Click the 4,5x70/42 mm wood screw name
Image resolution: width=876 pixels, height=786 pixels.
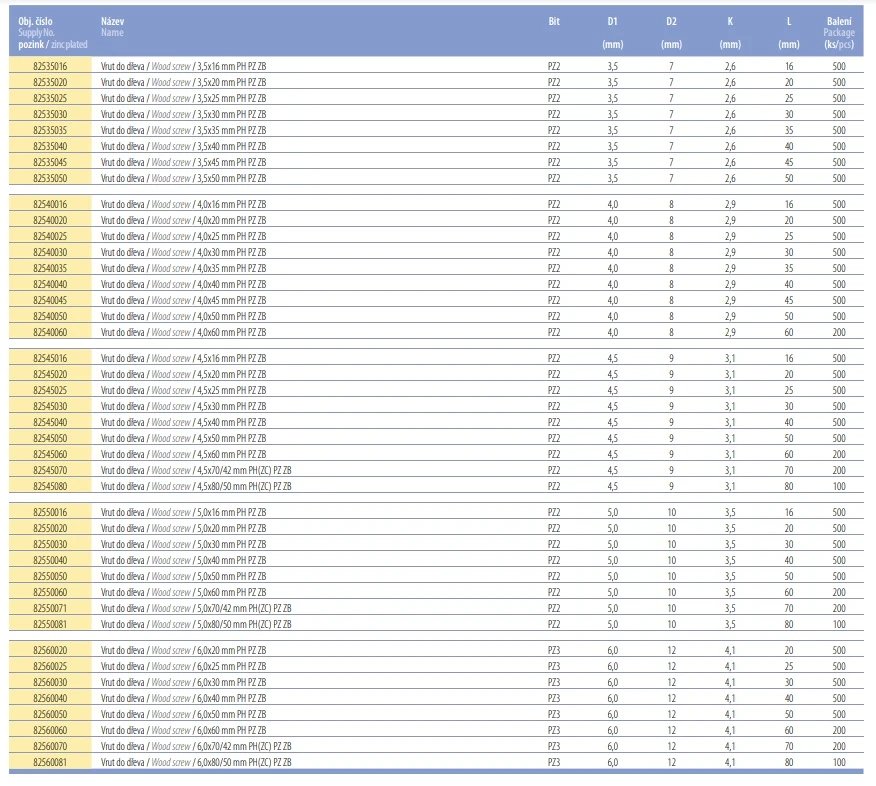pos(196,470)
